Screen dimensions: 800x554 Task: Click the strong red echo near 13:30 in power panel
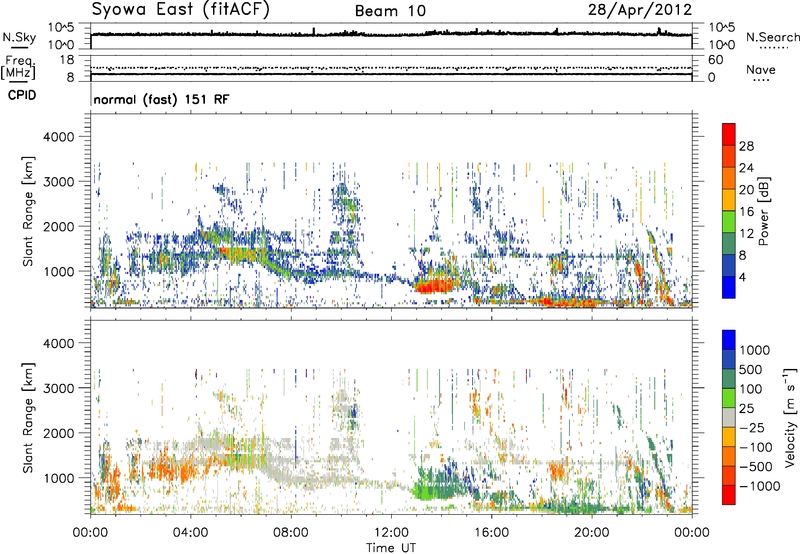click(433, 285)
